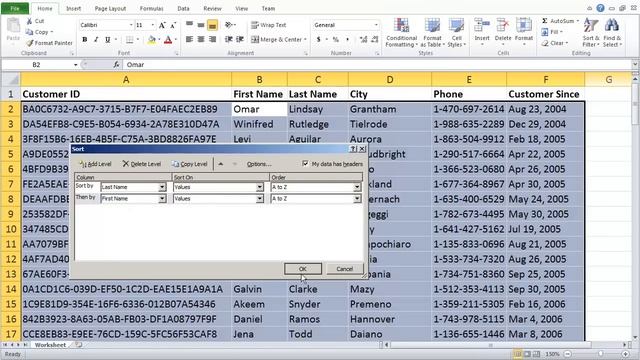Image resolution: width=640 pixels, height=360 pixels.
Task: Open Sort On dropdown in Sort by row
Action: pos(260,187)
